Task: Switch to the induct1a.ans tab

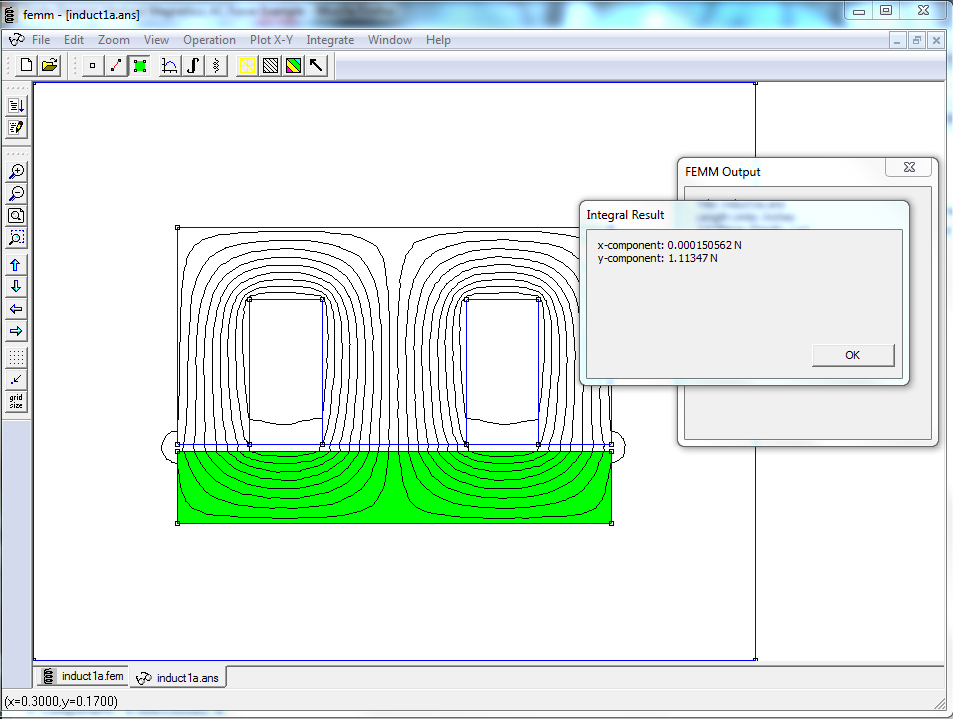Action: point(178,678)
